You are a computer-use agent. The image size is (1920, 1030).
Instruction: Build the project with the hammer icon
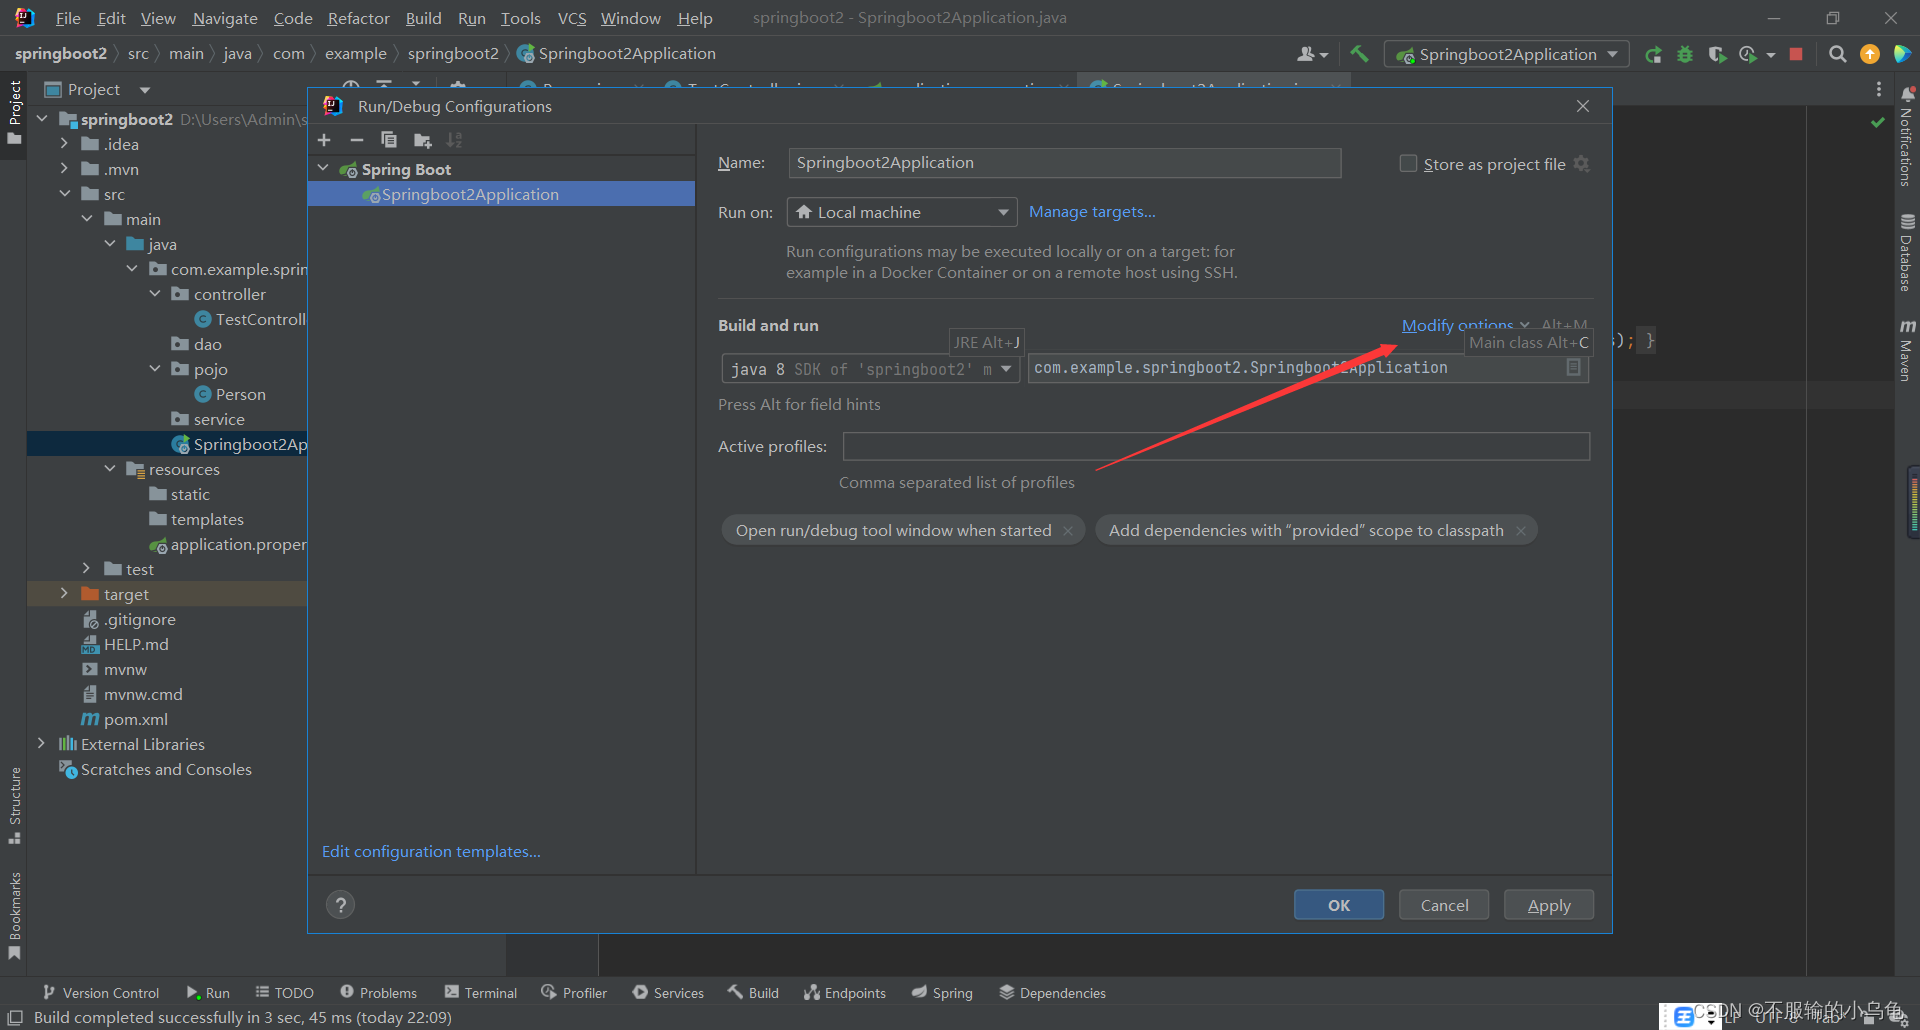pyautogui.click(x=1359, y=54)
